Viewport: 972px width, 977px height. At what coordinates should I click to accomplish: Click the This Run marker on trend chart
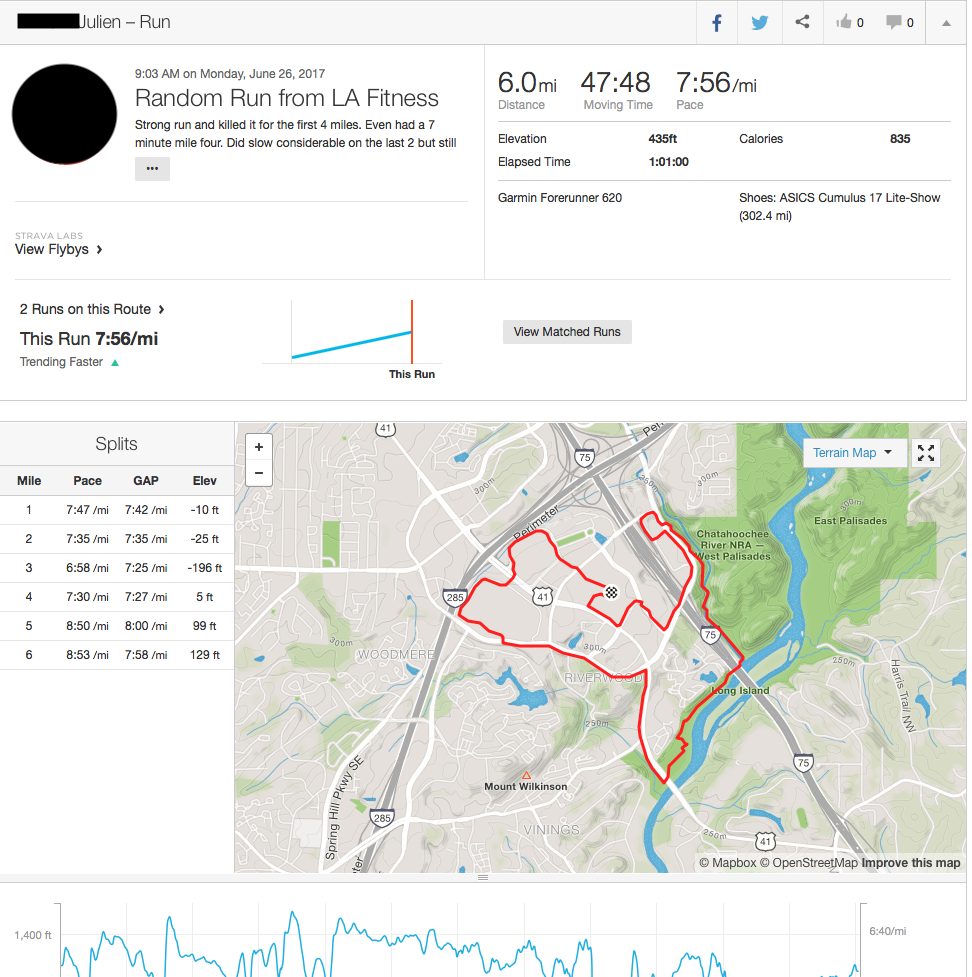(x=411, y=333)
